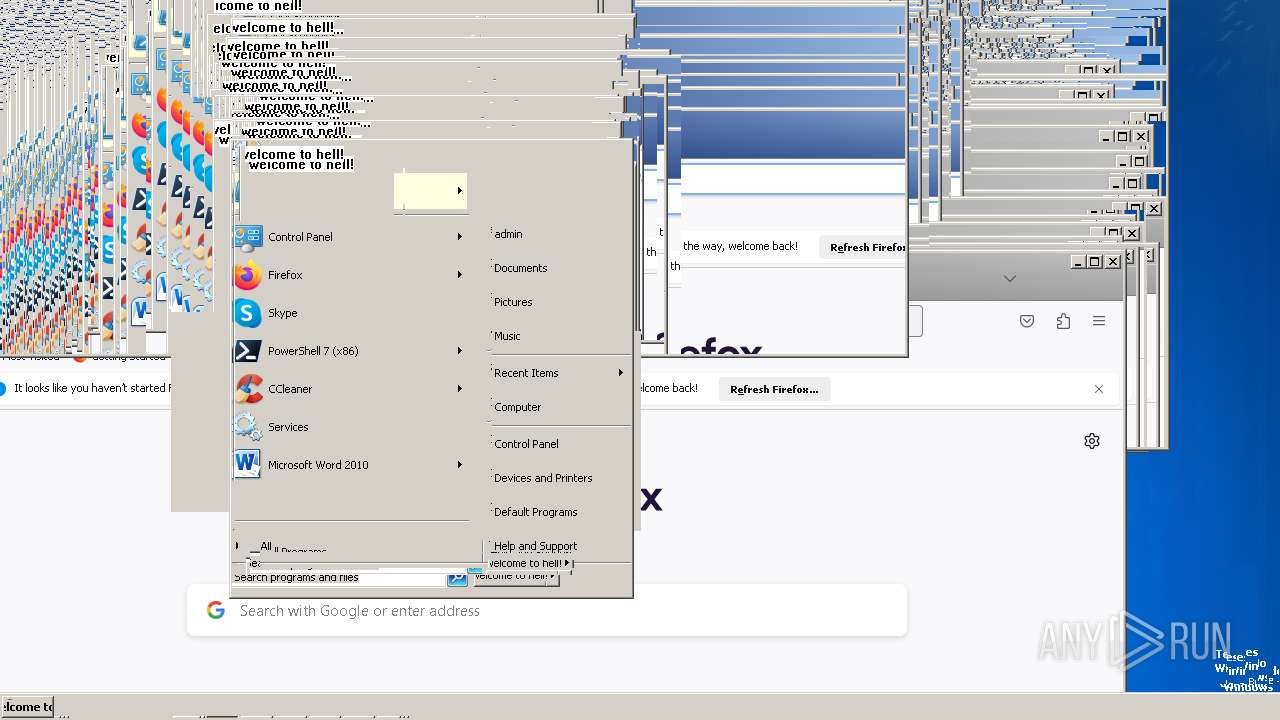
Task: Launch Firefox from the Start menu
Action: (350, 275)
